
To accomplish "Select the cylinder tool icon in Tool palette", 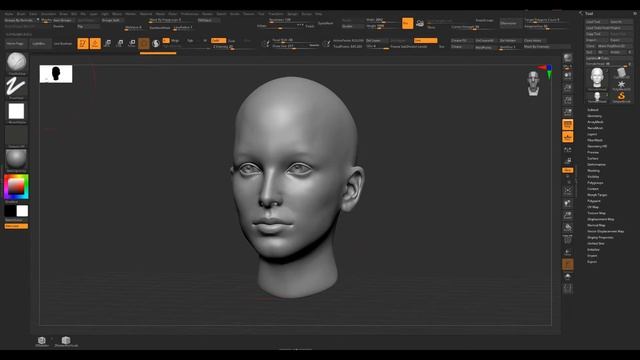I will point(621,73).
